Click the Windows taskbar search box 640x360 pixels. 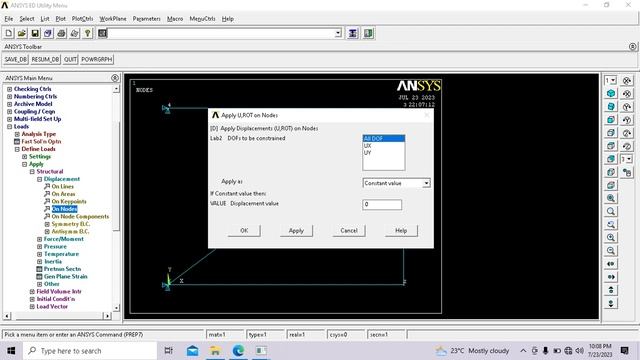90,351
